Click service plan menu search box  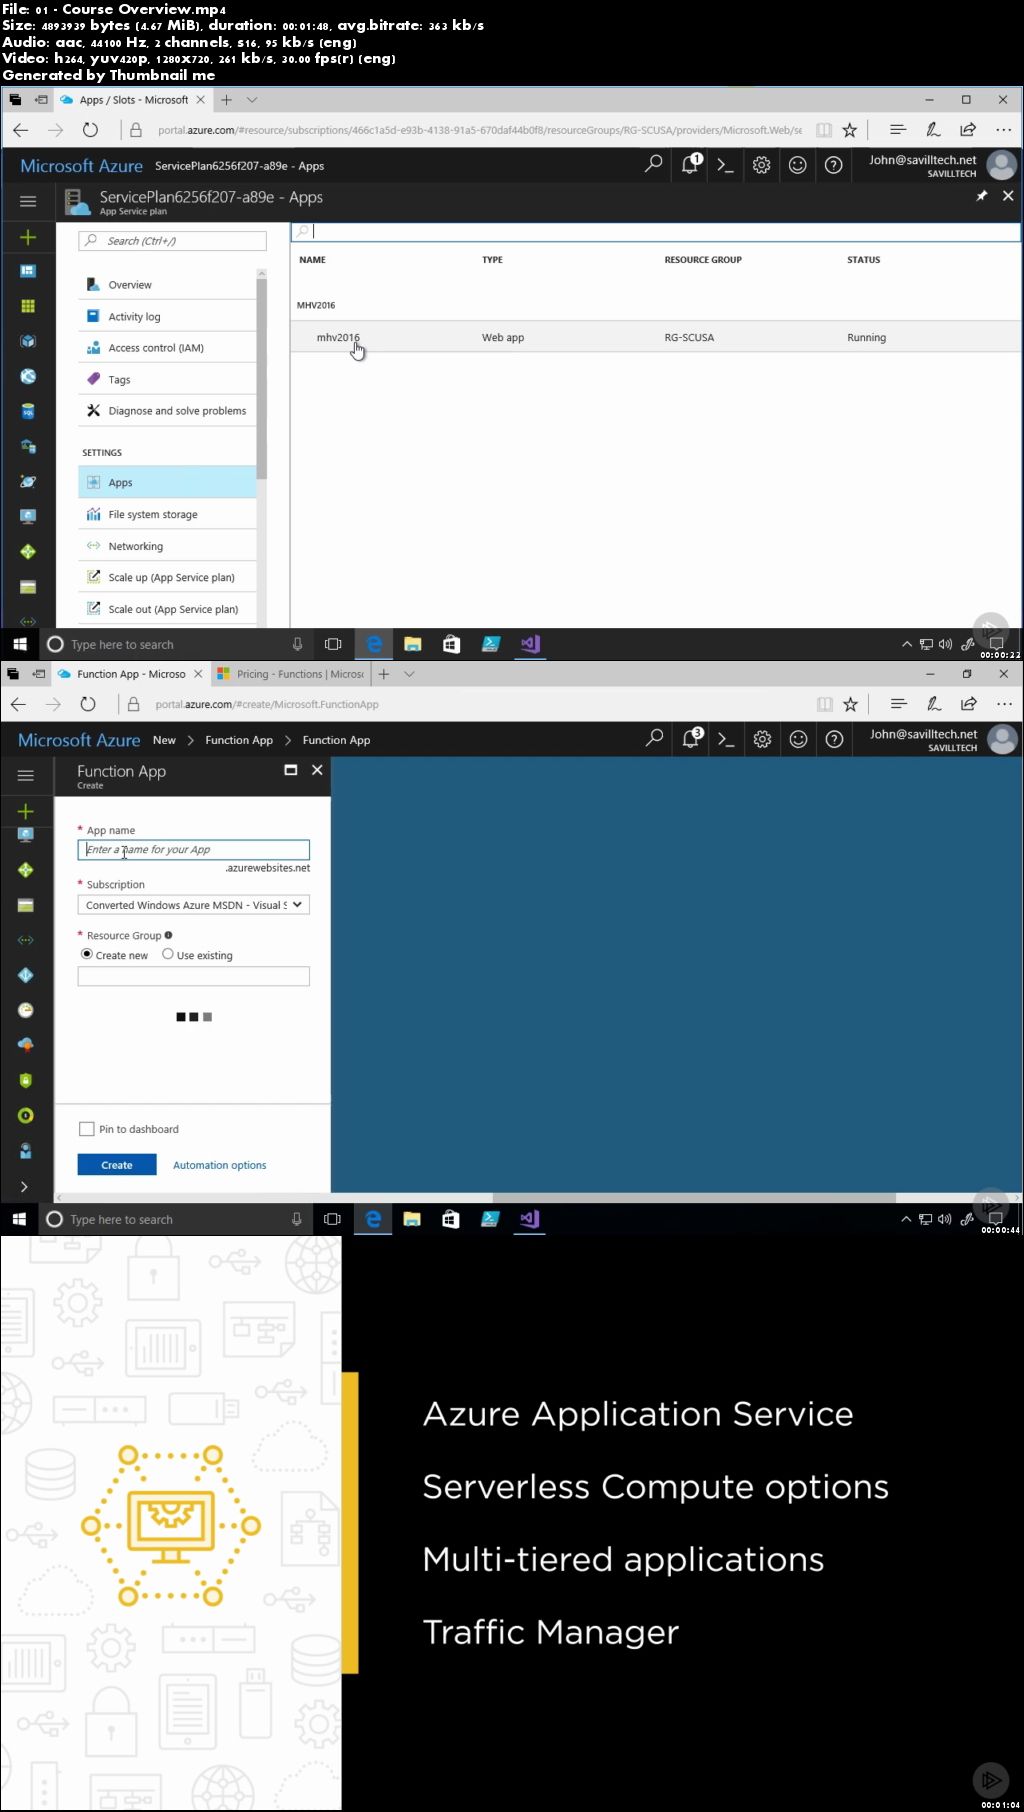pyautogui.click(x=173, y=241)
